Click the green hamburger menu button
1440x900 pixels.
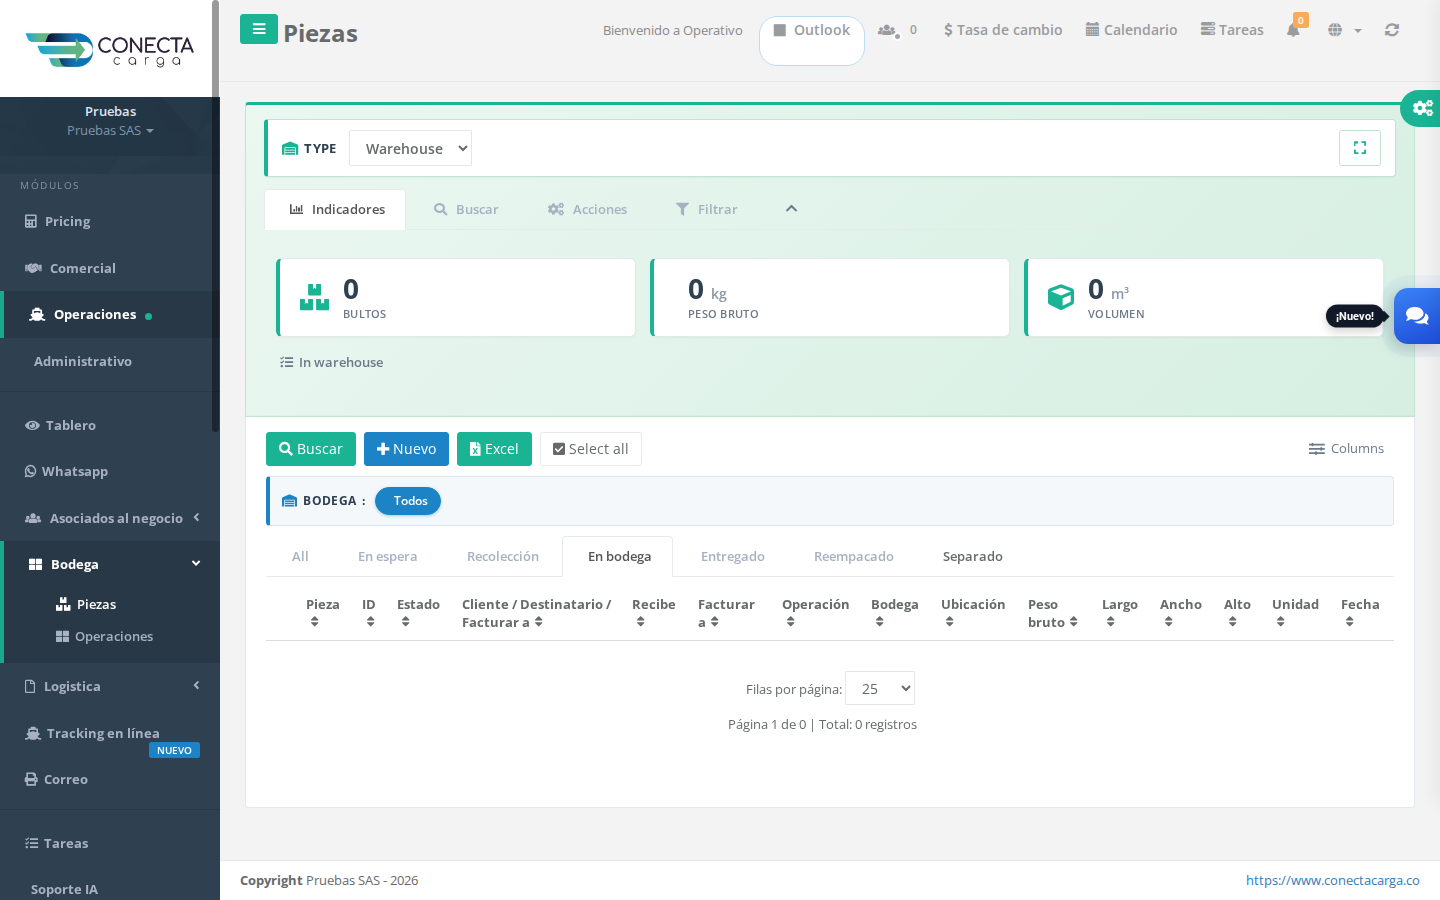(x=259, y=29)
